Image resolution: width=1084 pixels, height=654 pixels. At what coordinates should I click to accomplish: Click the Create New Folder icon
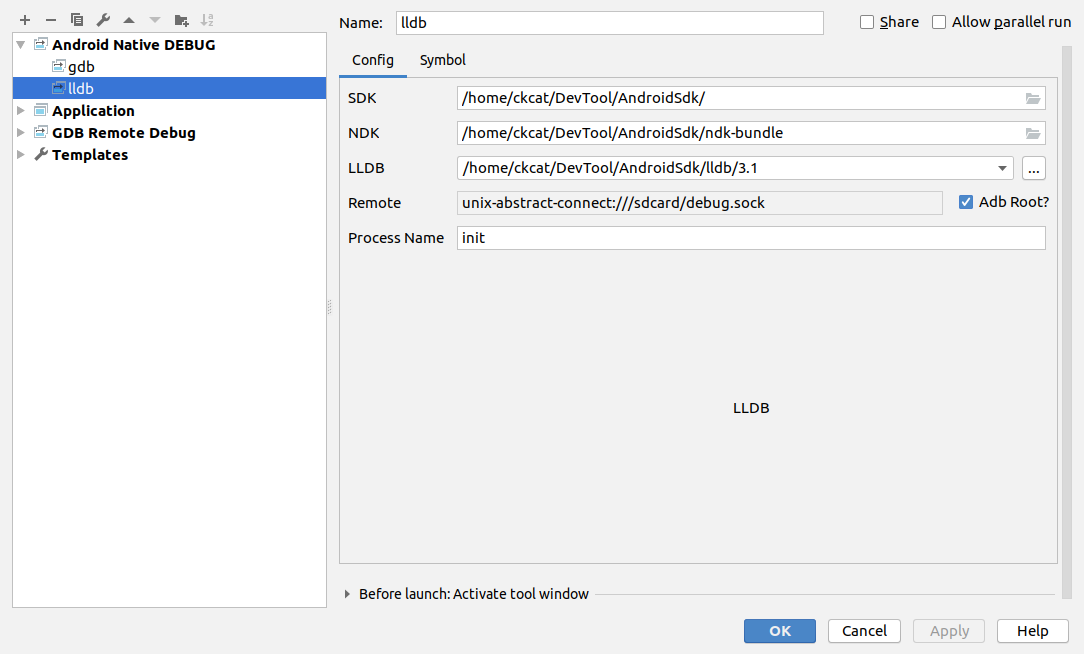point(181,20)
